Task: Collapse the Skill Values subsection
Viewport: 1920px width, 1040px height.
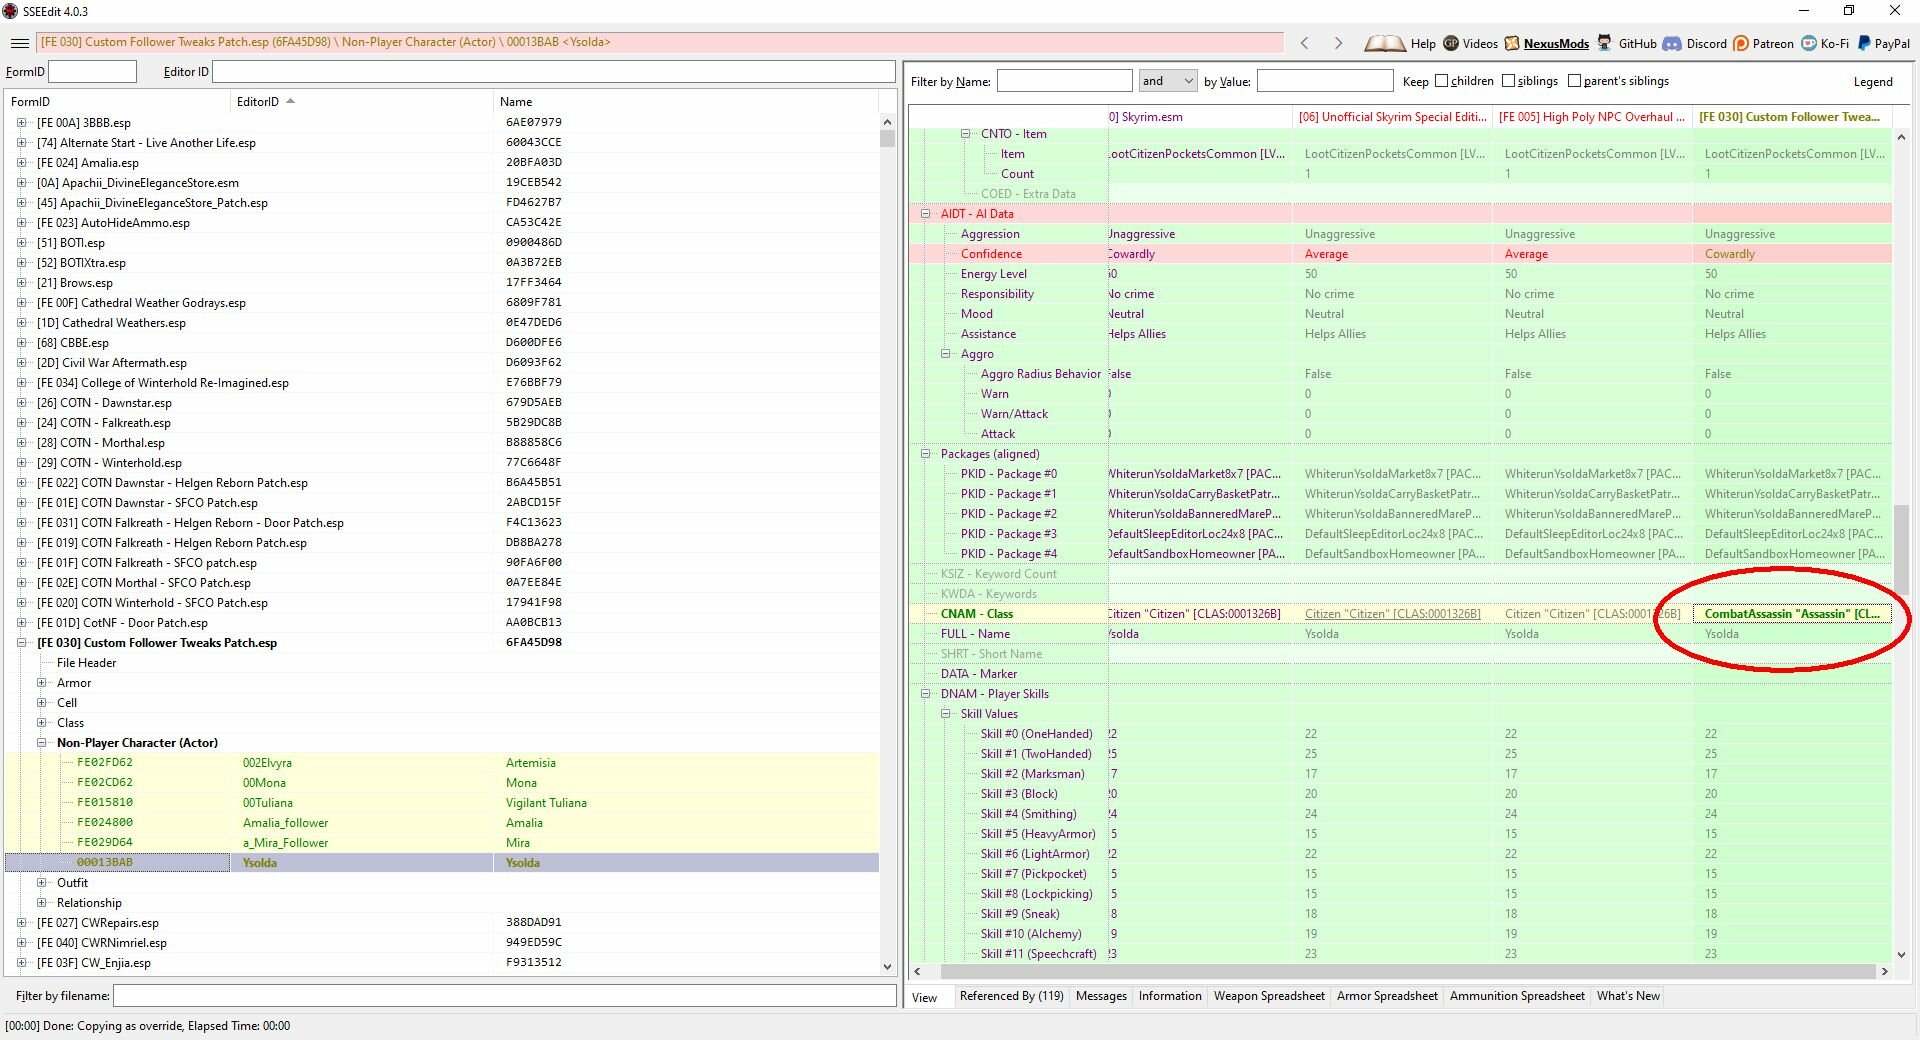Action: [946, 713]
